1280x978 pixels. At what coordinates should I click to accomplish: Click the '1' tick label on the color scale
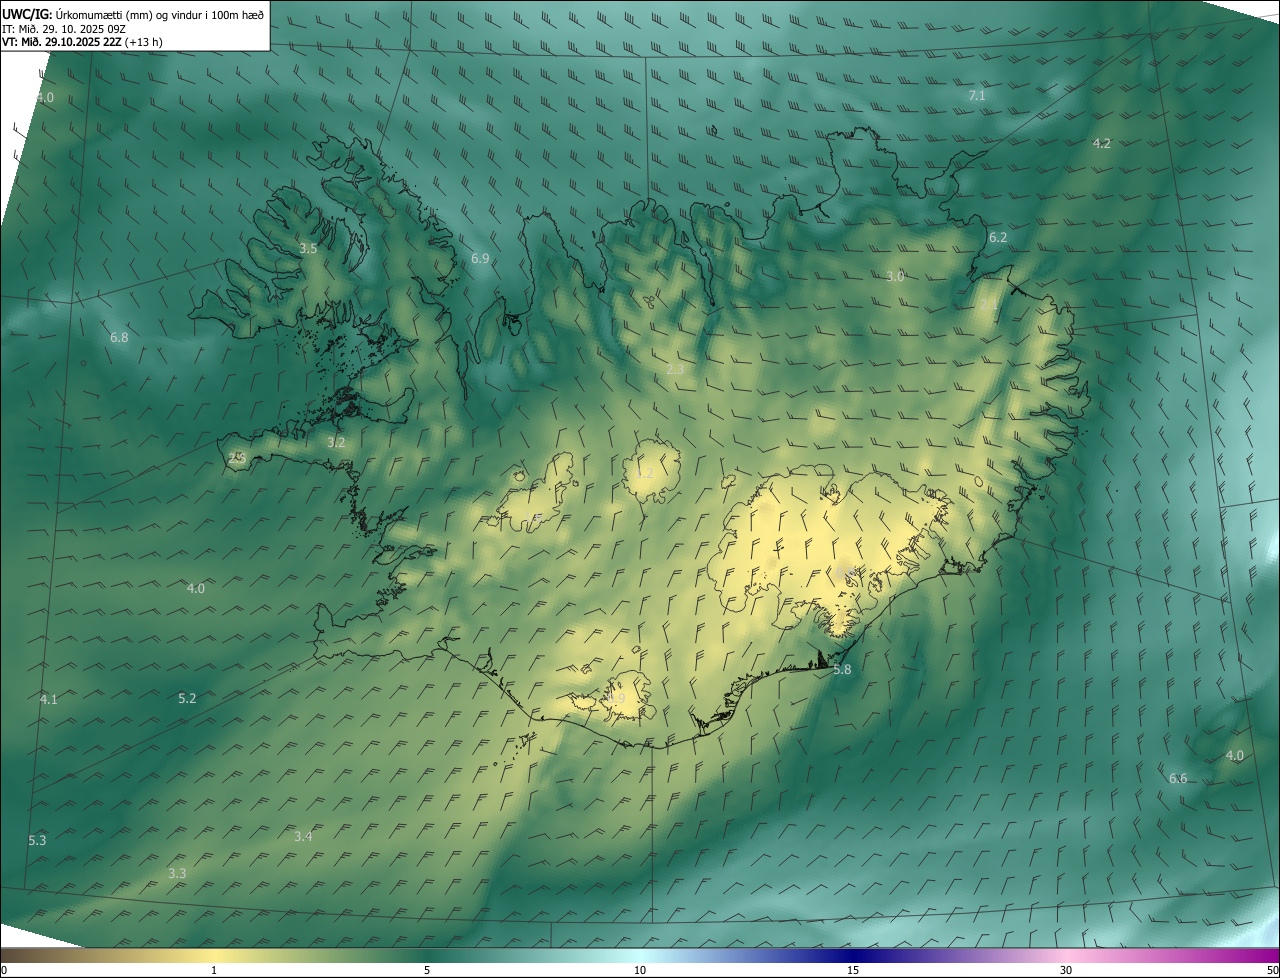(214, 971)
